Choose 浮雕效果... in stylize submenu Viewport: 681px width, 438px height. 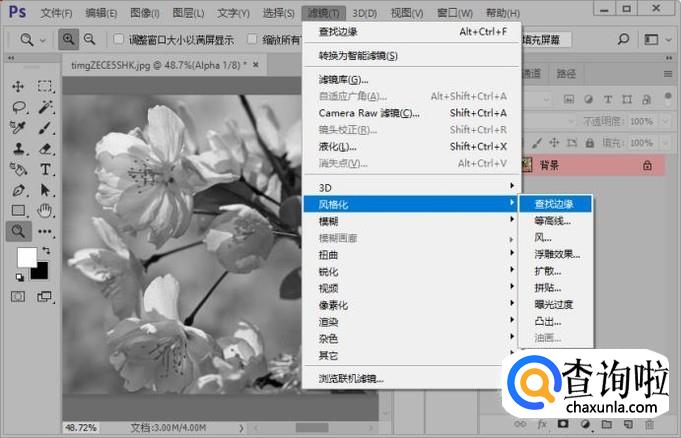(x=555, y=254)
